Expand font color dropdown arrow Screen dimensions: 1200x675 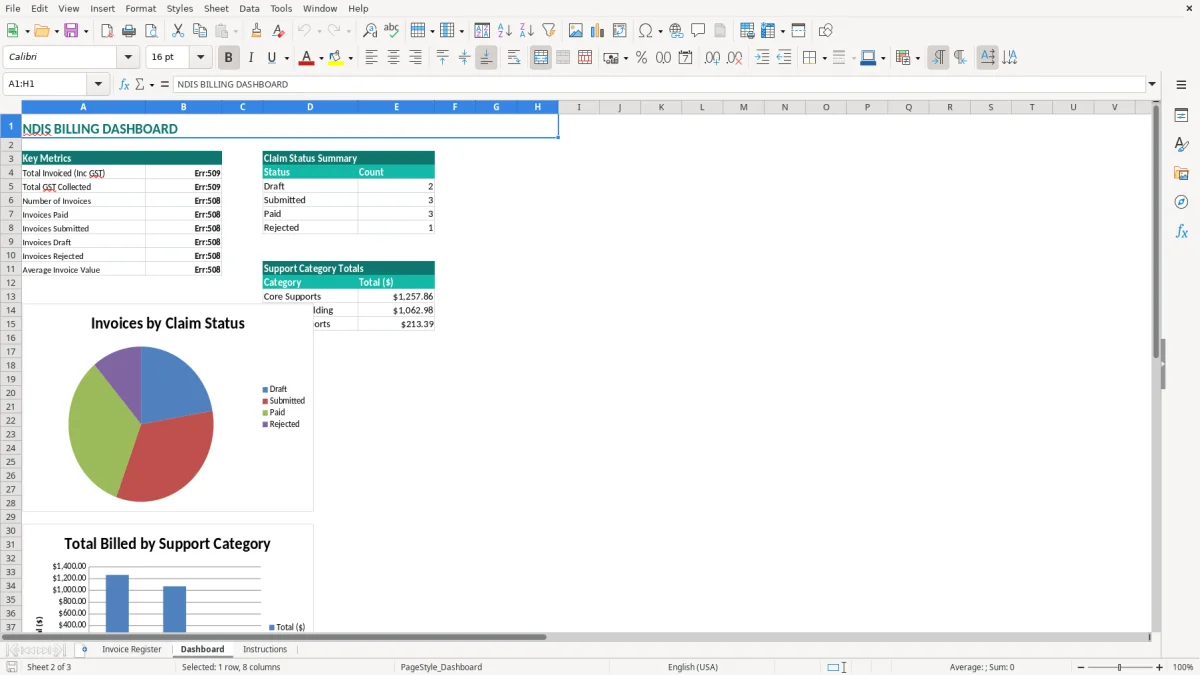321,58
